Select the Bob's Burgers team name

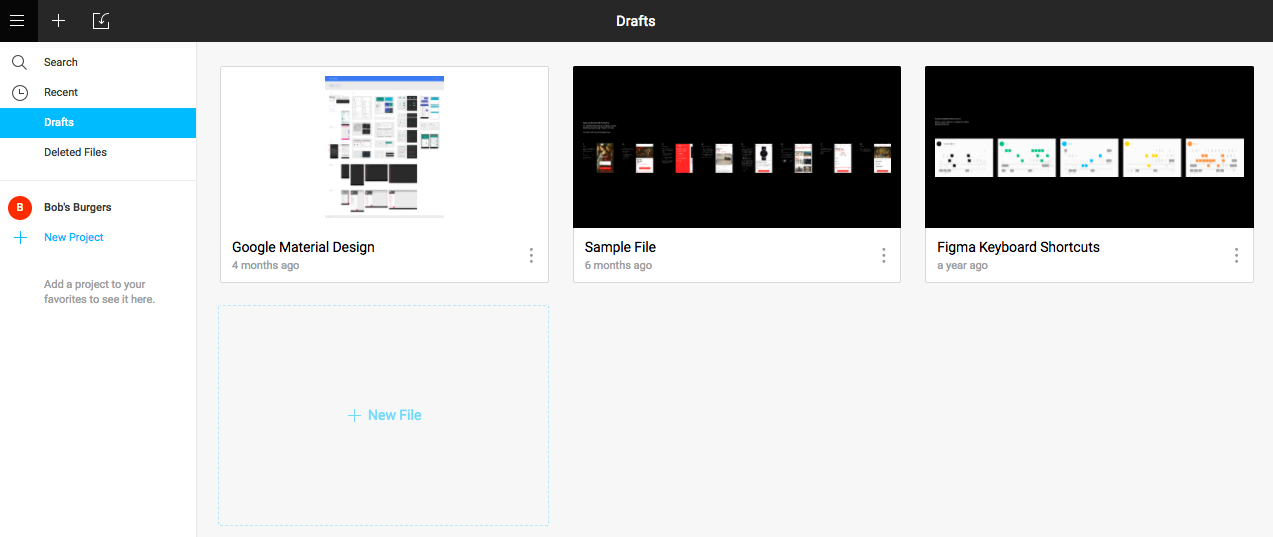click(78, 207)
